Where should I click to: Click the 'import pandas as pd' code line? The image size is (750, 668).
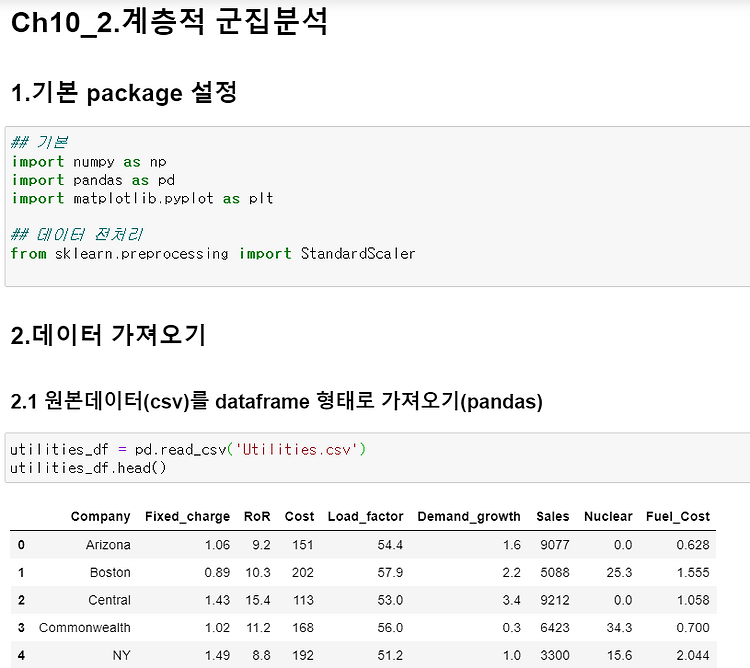point(93,180)
